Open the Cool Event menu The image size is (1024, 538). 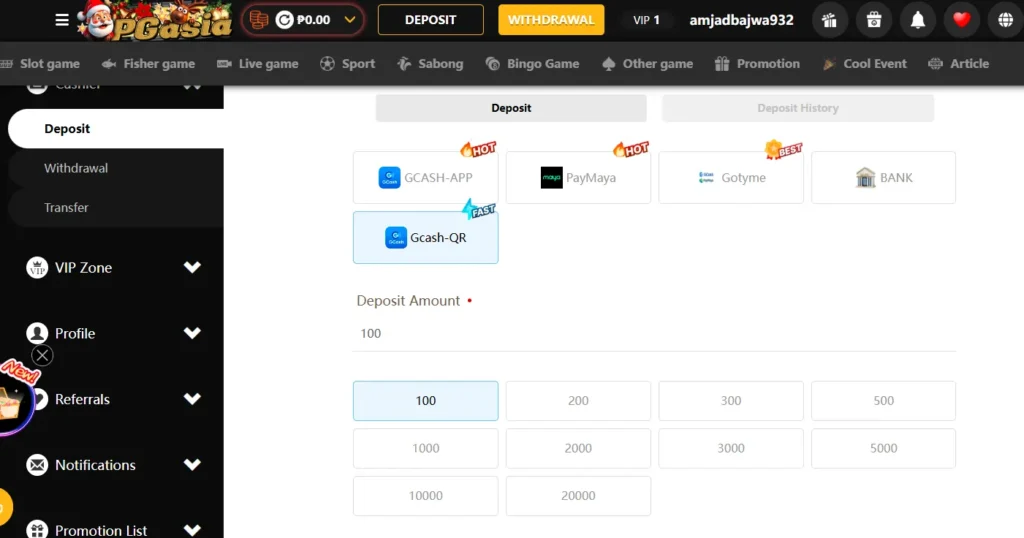click(864, 63)
